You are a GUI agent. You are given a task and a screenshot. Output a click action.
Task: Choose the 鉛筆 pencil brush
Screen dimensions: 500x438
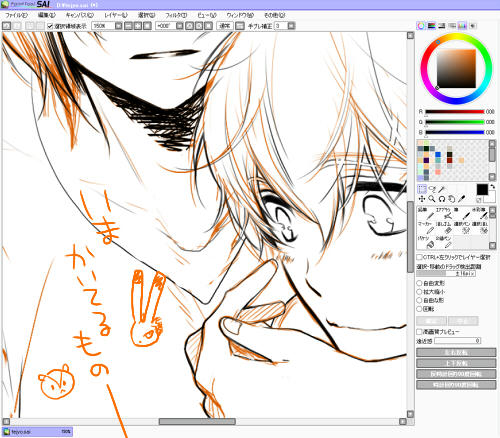click(x=426, y=213)
